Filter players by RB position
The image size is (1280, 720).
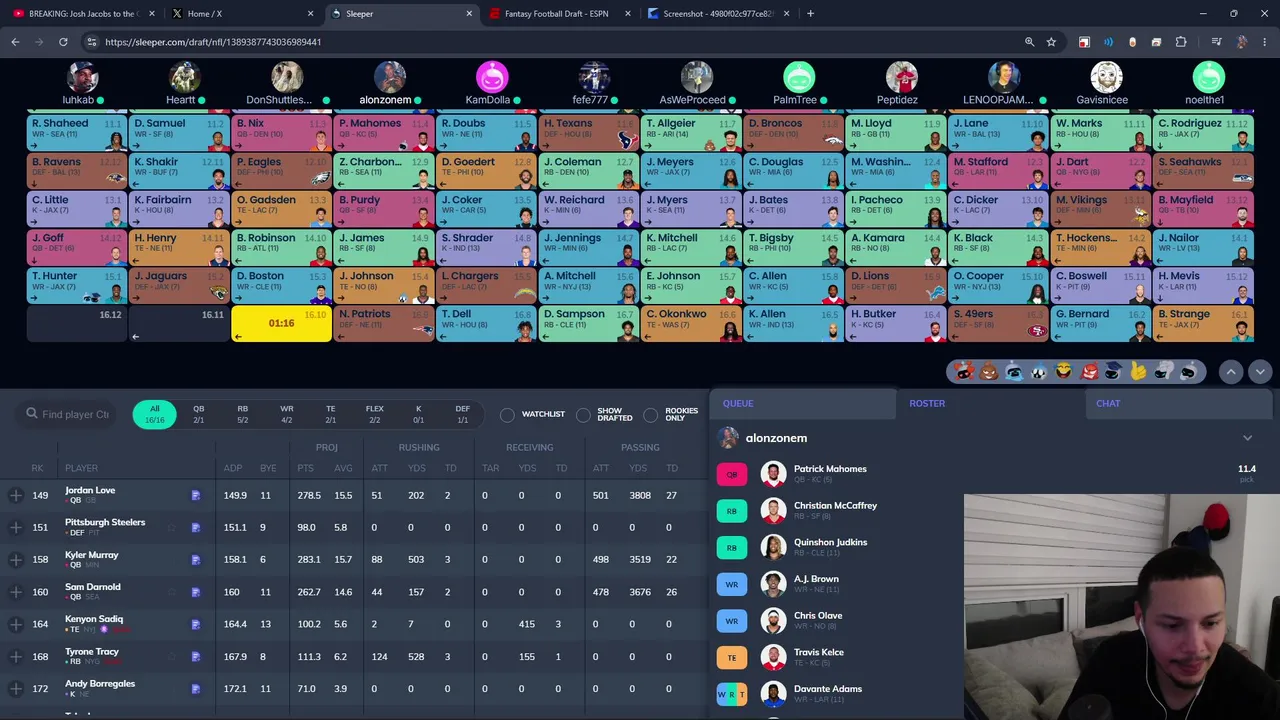pyautogui.click(x=242, y=414)
